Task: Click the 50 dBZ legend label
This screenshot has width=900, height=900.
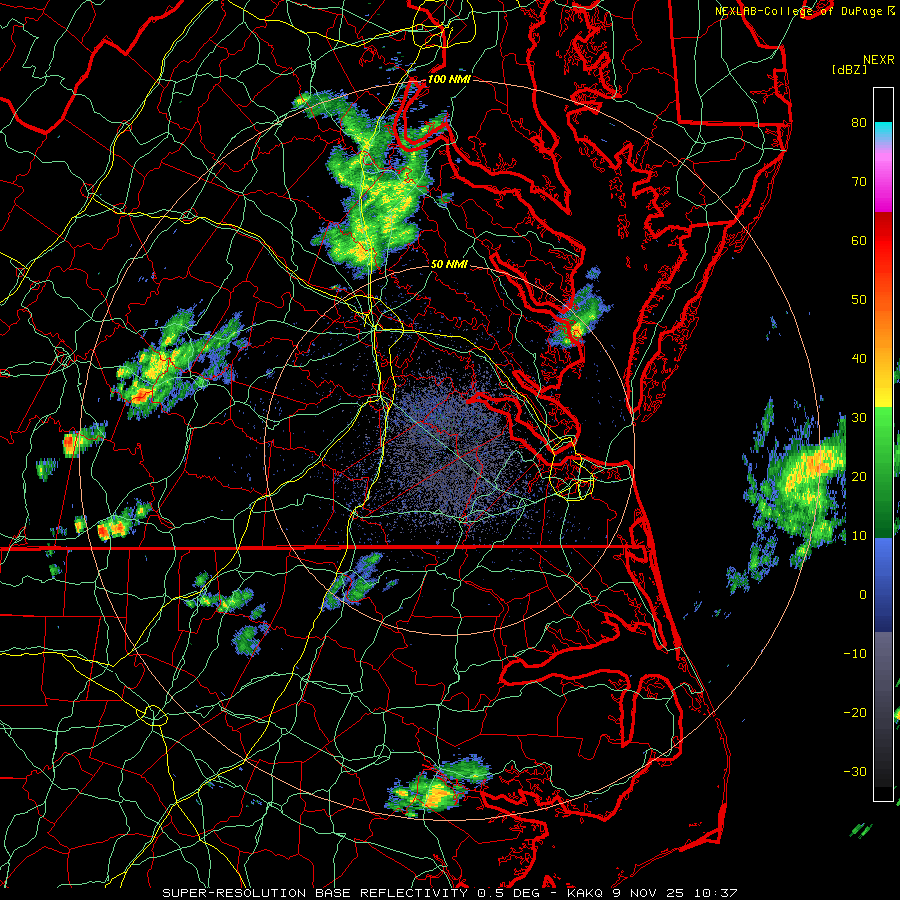Action: pos(859,300)
